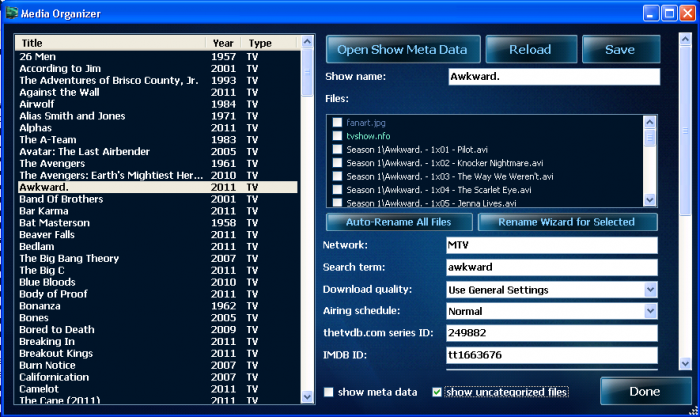Screen dimensions: 700x417
Task: Click details panel scroll up arrow
Action: [685, 39]
